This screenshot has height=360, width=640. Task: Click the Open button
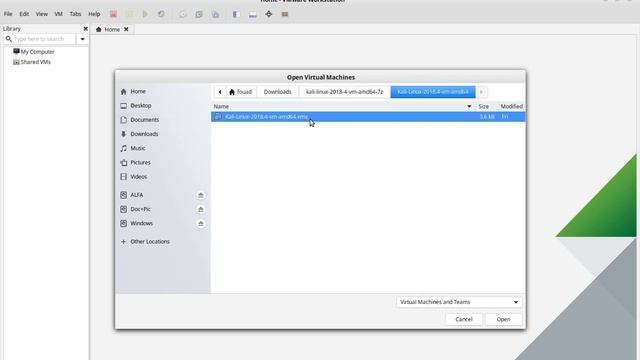pyautogui.click(x=503, y=319)
